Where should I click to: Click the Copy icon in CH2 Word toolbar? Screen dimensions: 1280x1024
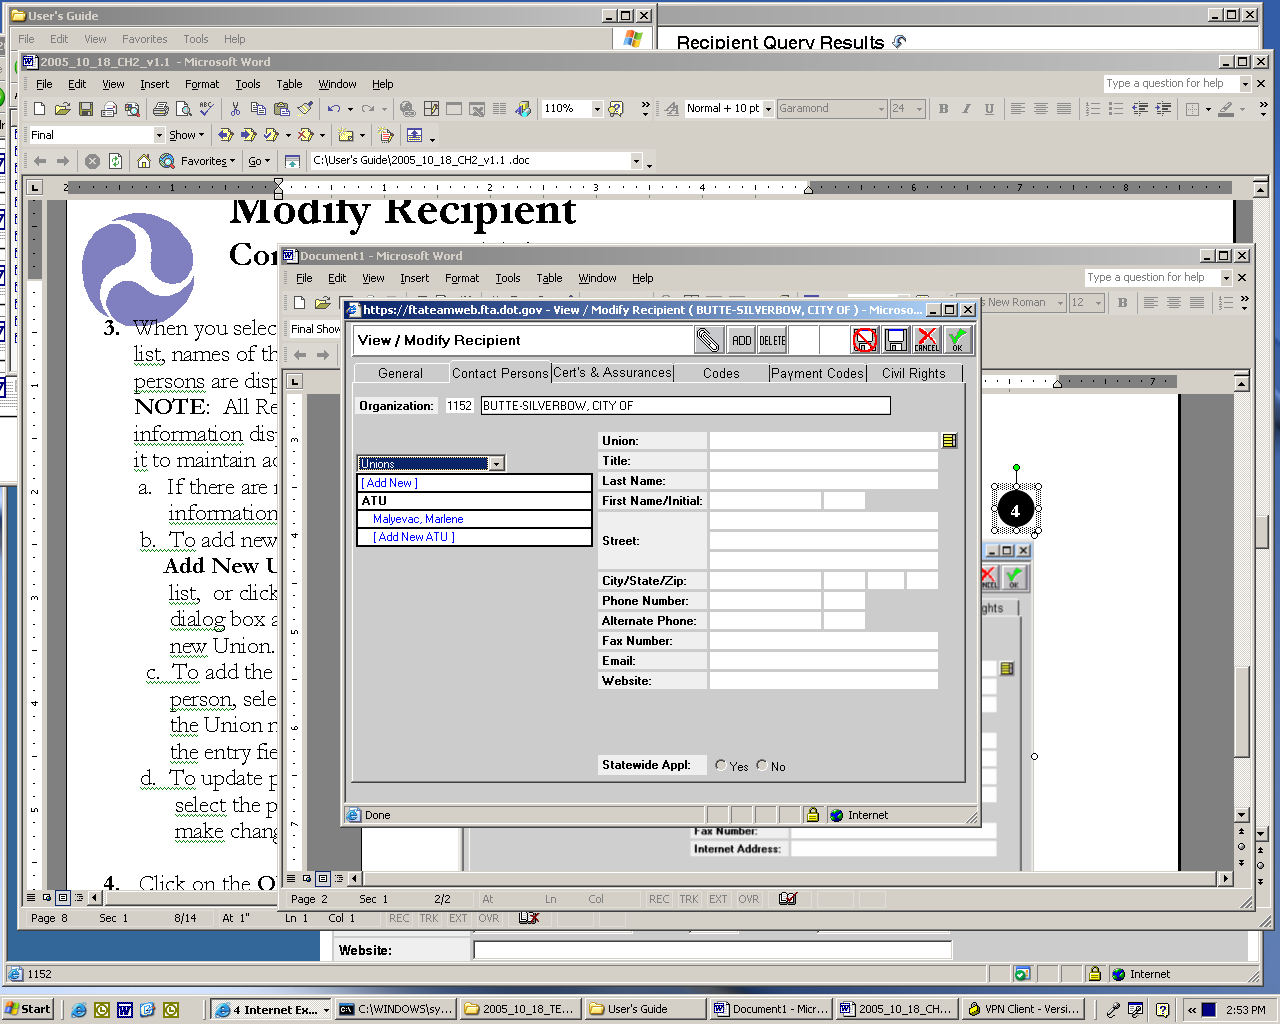(258, 108)
